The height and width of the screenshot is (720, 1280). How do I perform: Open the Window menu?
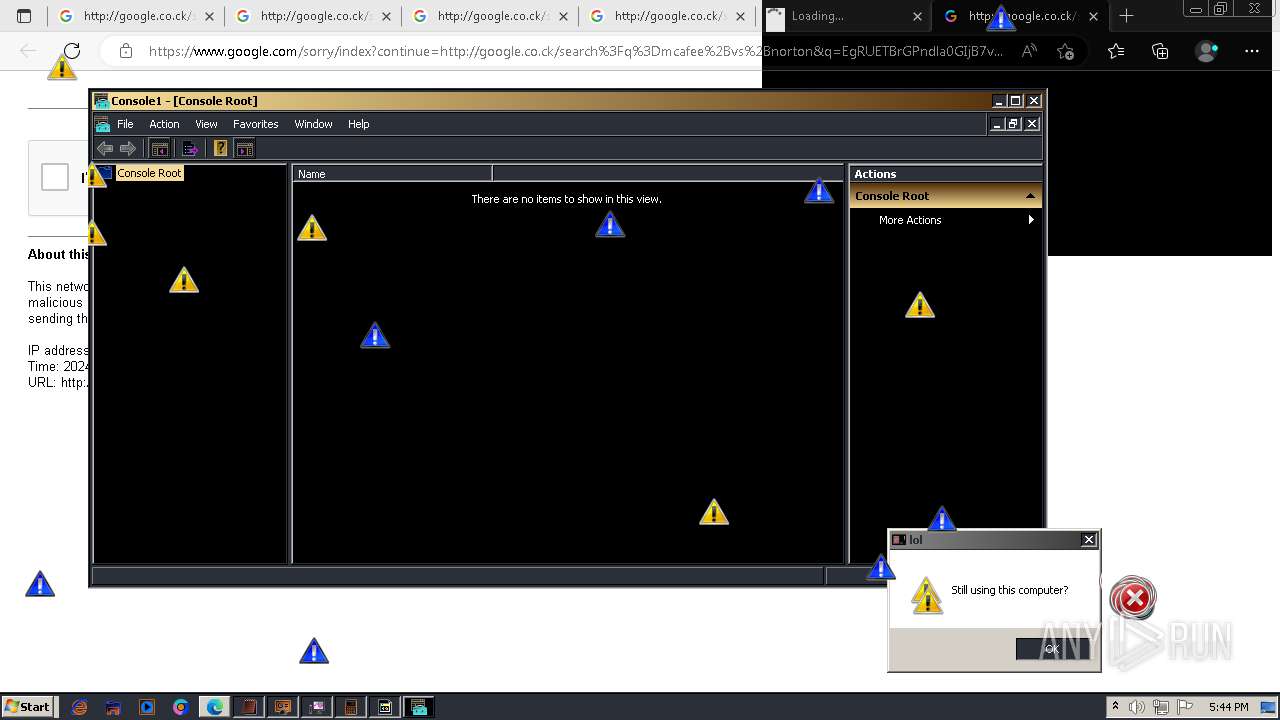(x=313, y=124)
